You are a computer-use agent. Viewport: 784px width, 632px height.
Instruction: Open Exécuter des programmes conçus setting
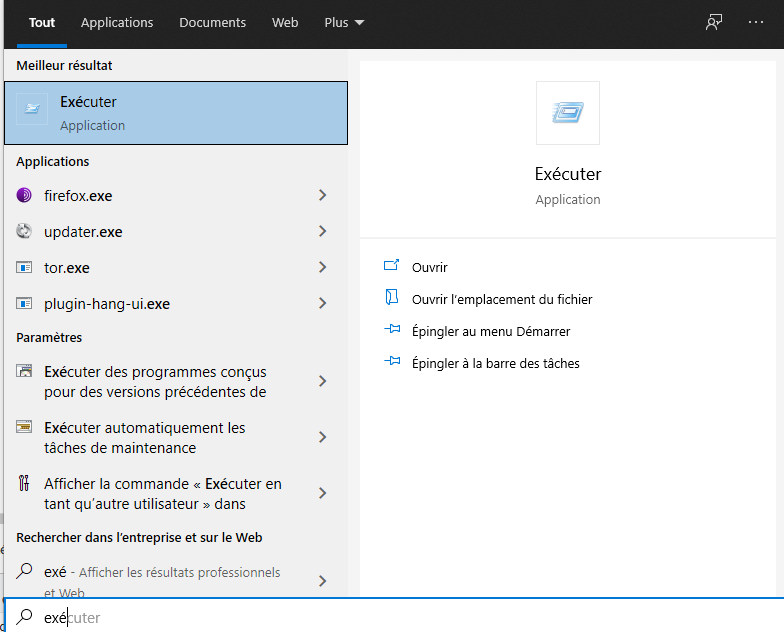[x=176, y=382]
